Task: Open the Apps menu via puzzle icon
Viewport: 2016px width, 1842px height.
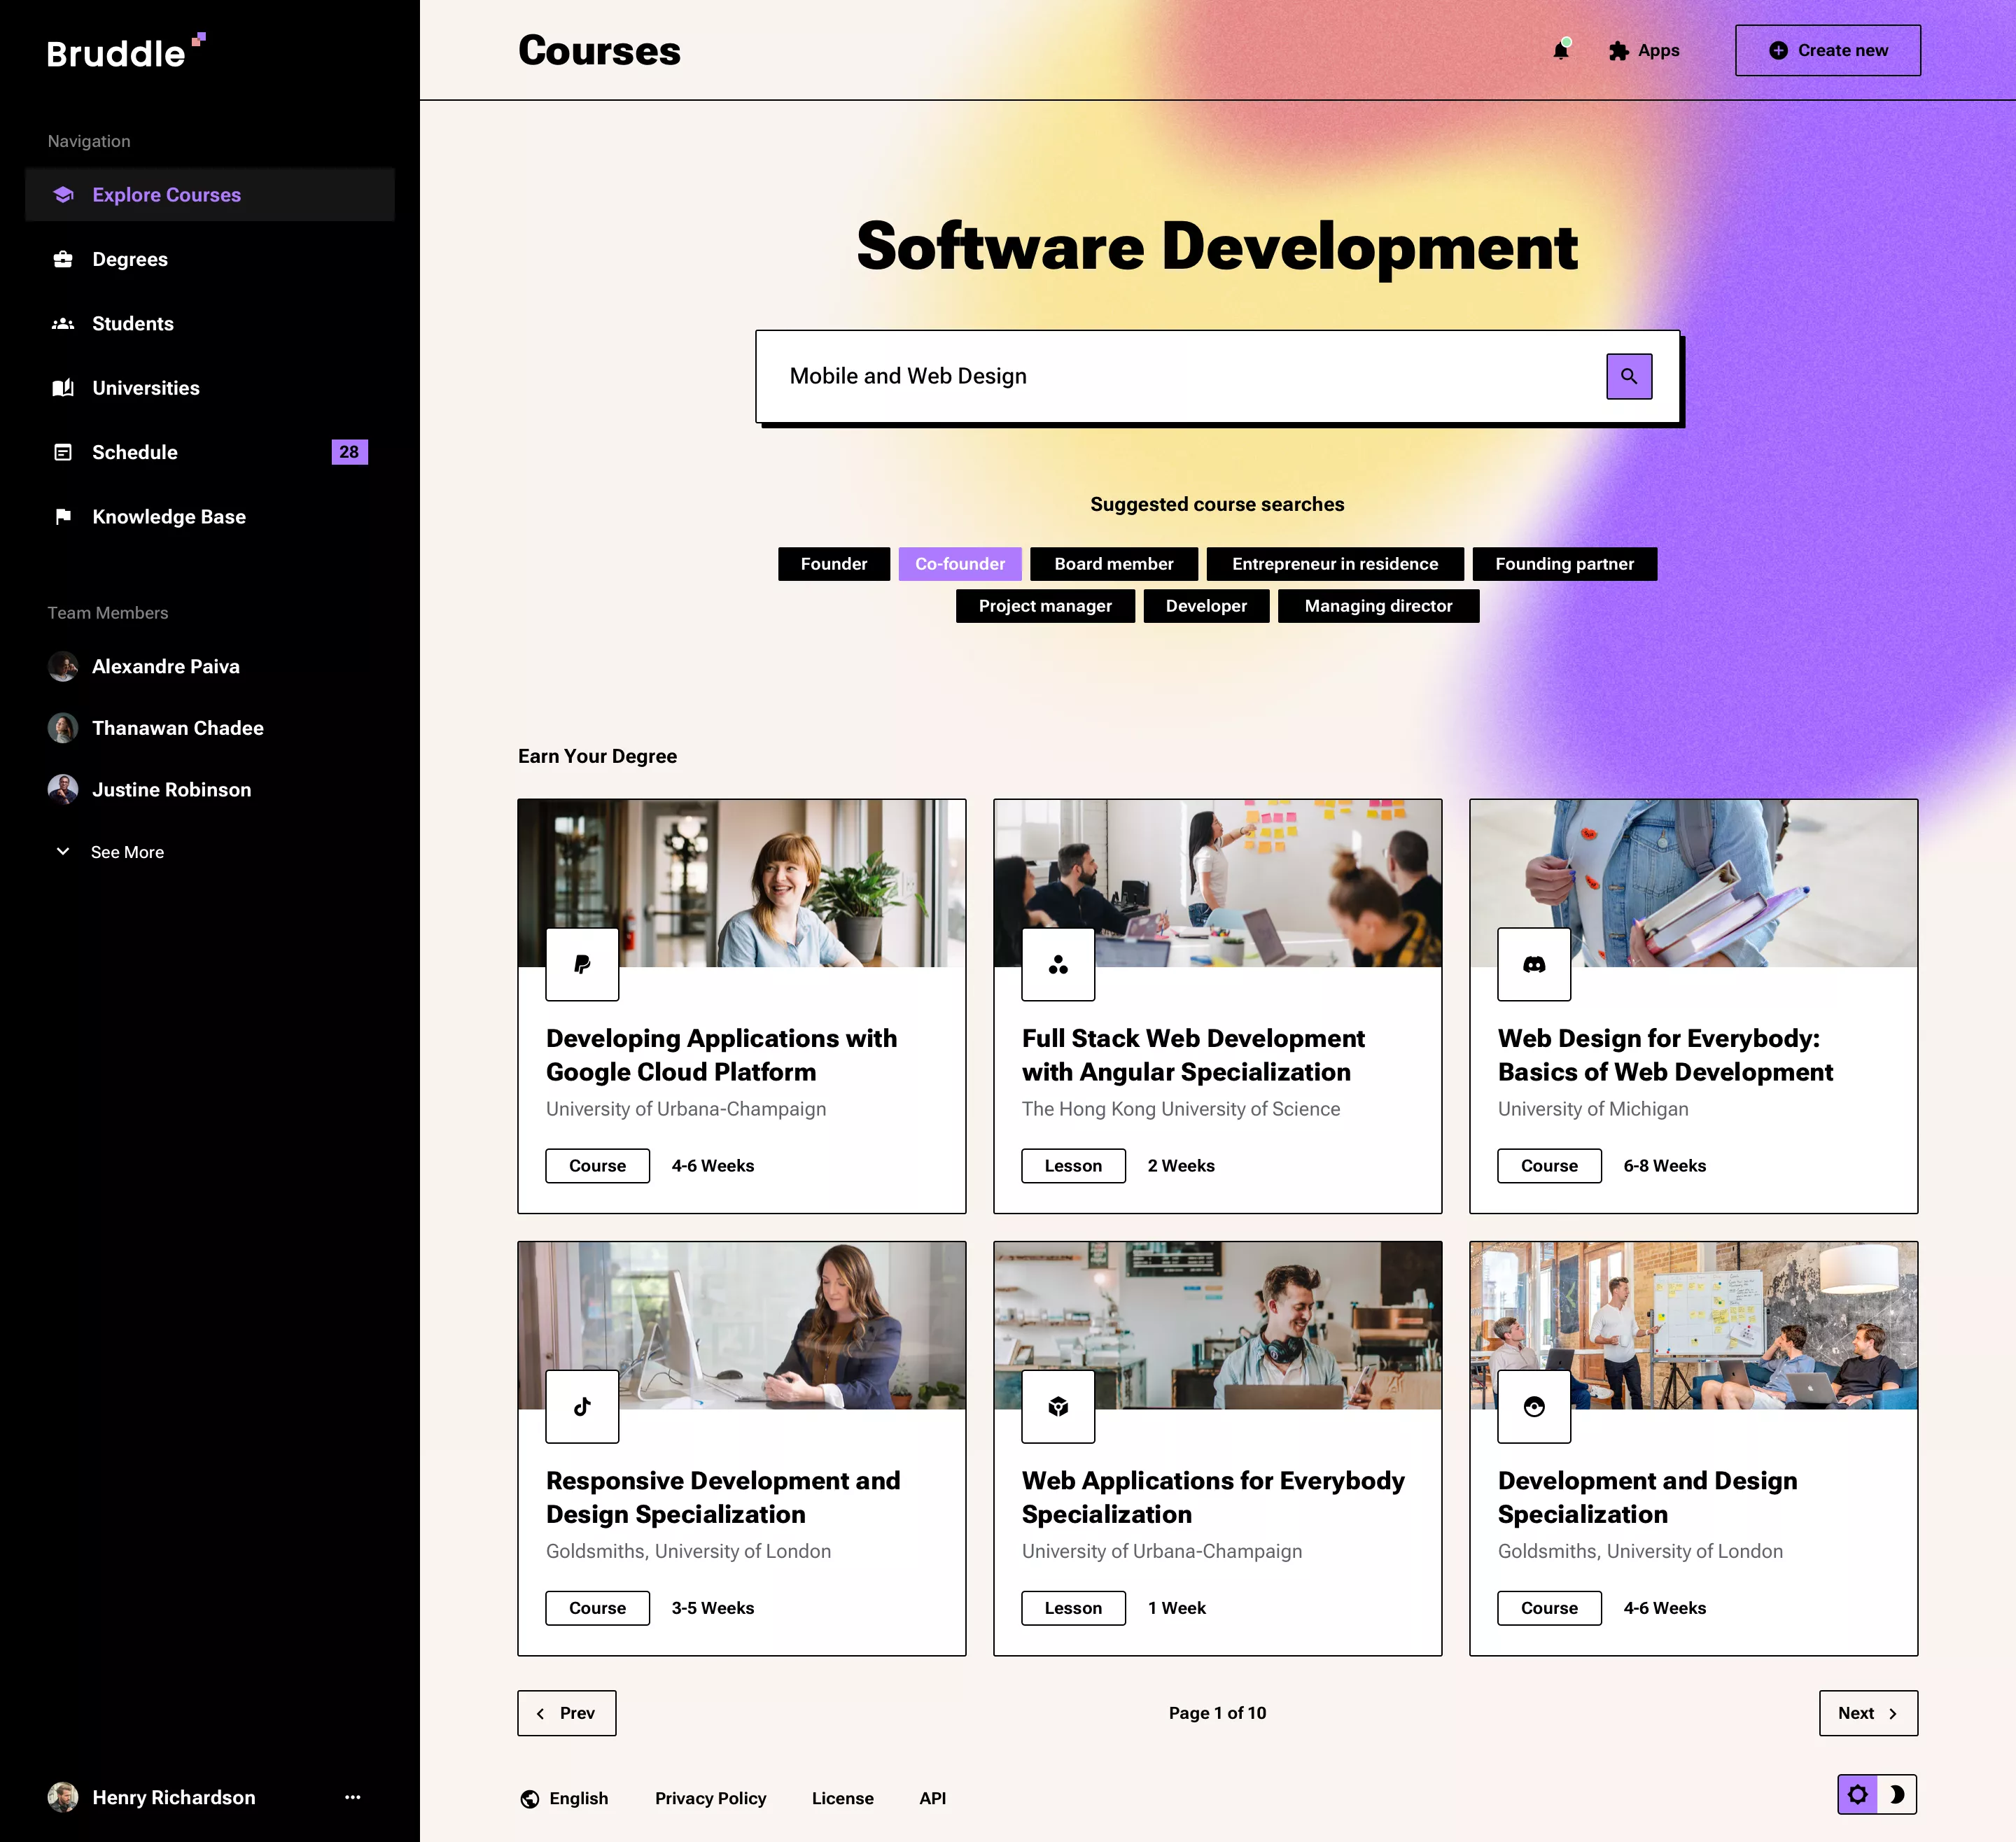Action: click(x=1619, y=50)
